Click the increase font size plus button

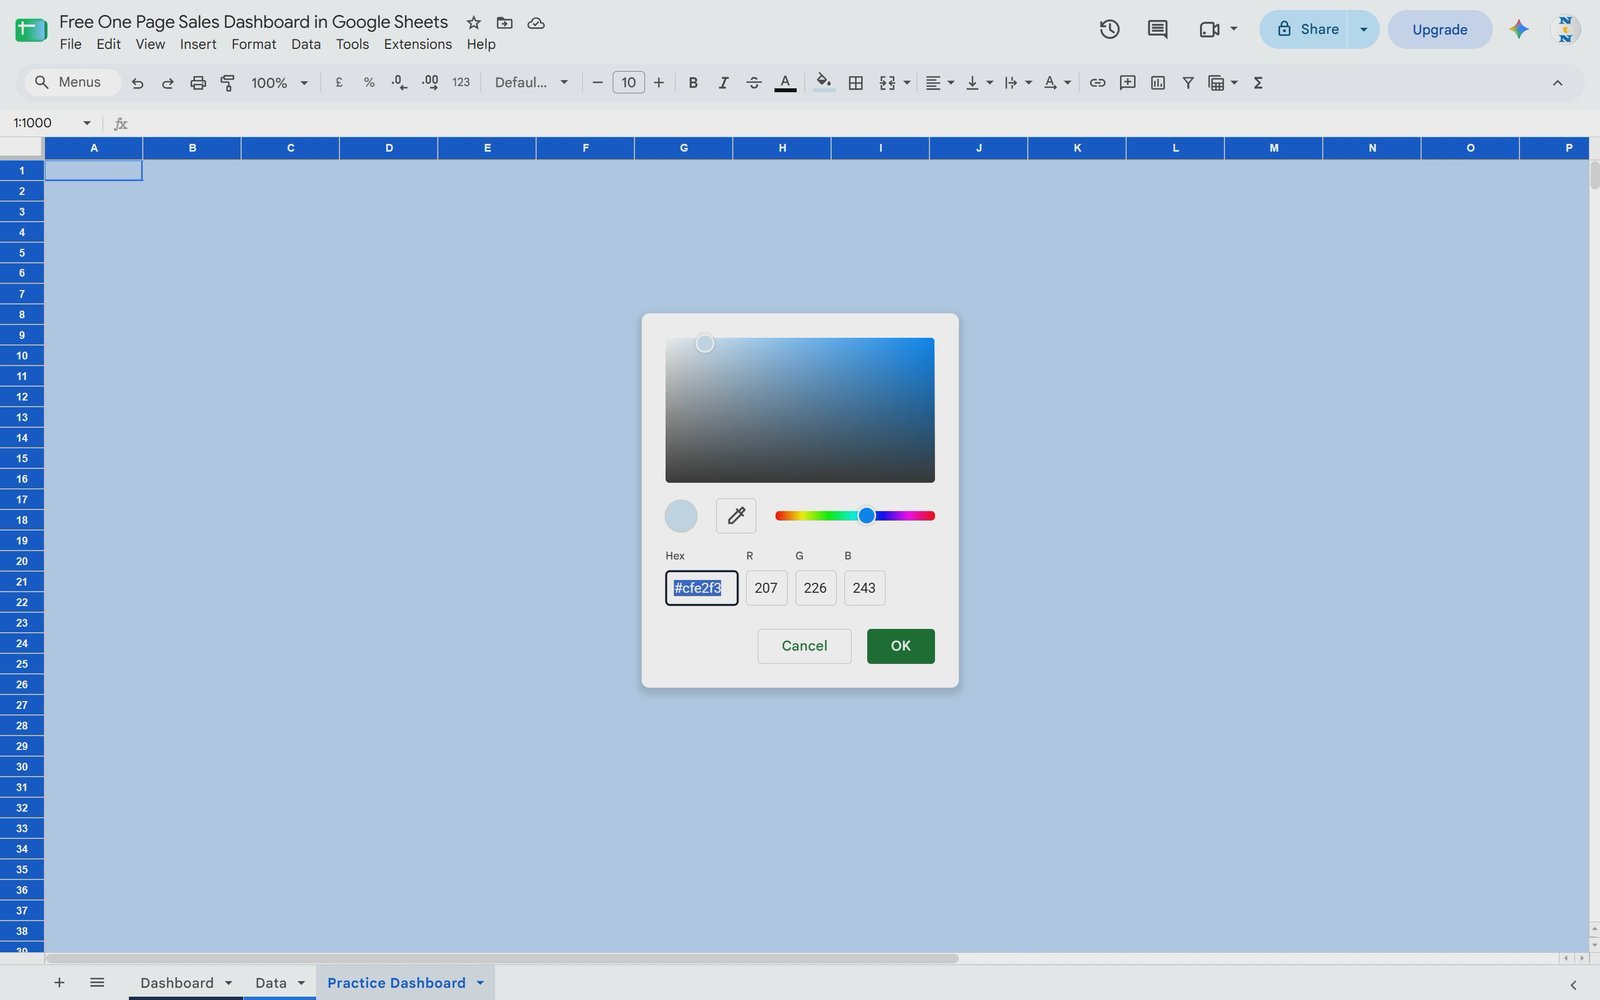(x=659, y=83)
